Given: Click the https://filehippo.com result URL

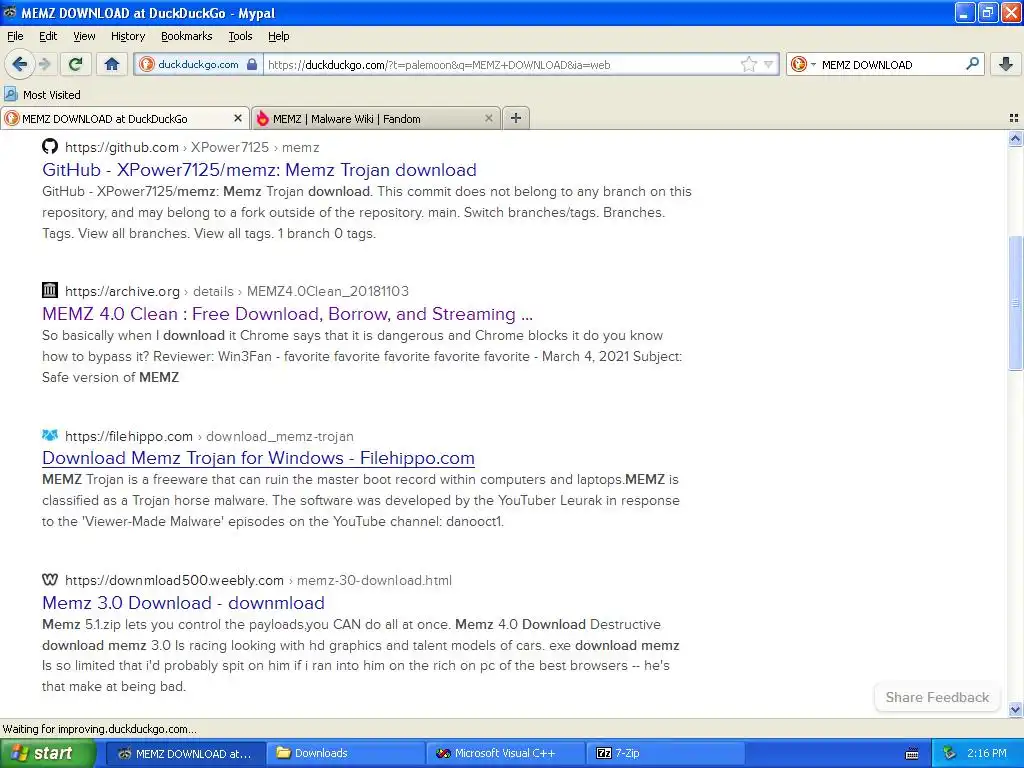Looking at the screenshot, I should 129,436.
